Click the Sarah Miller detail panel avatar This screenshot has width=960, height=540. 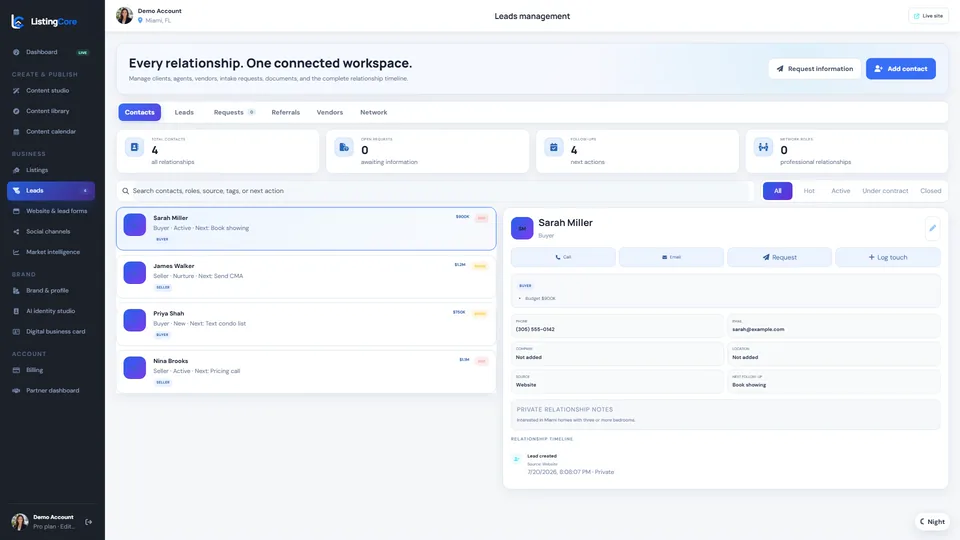point(522,228)
